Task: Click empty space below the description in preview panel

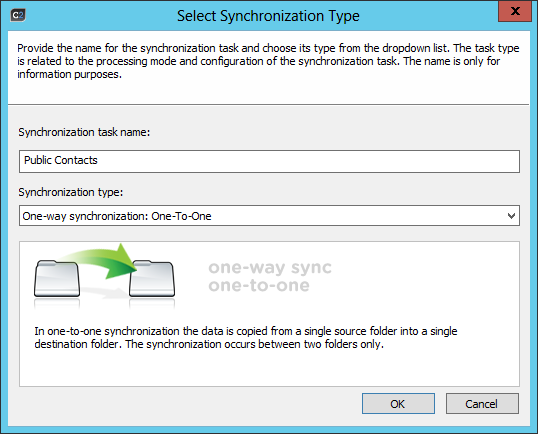Action: [x=269, y=369]
